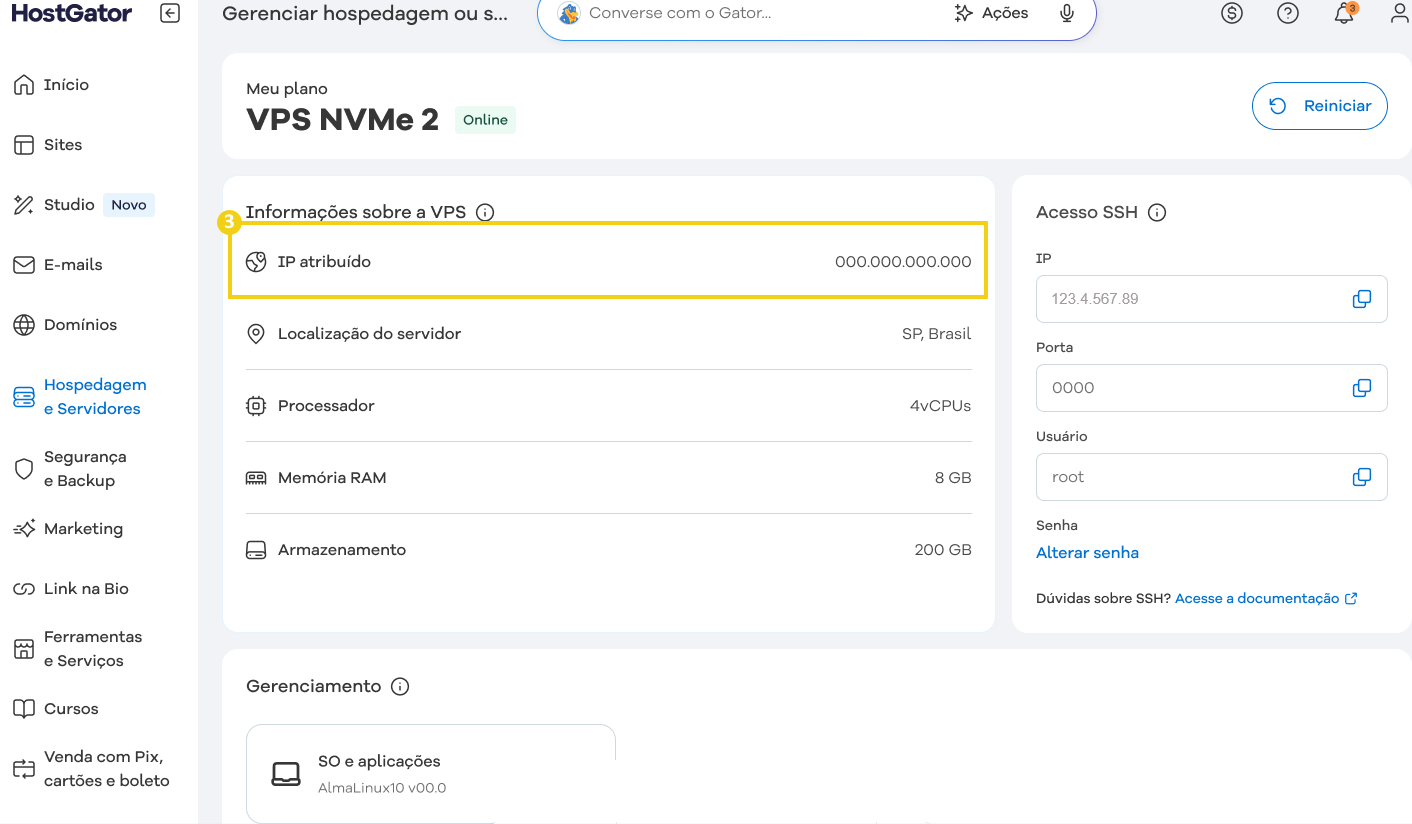Open the Acesse a documentação link
1412x824 pixels.
(1259, 597)
